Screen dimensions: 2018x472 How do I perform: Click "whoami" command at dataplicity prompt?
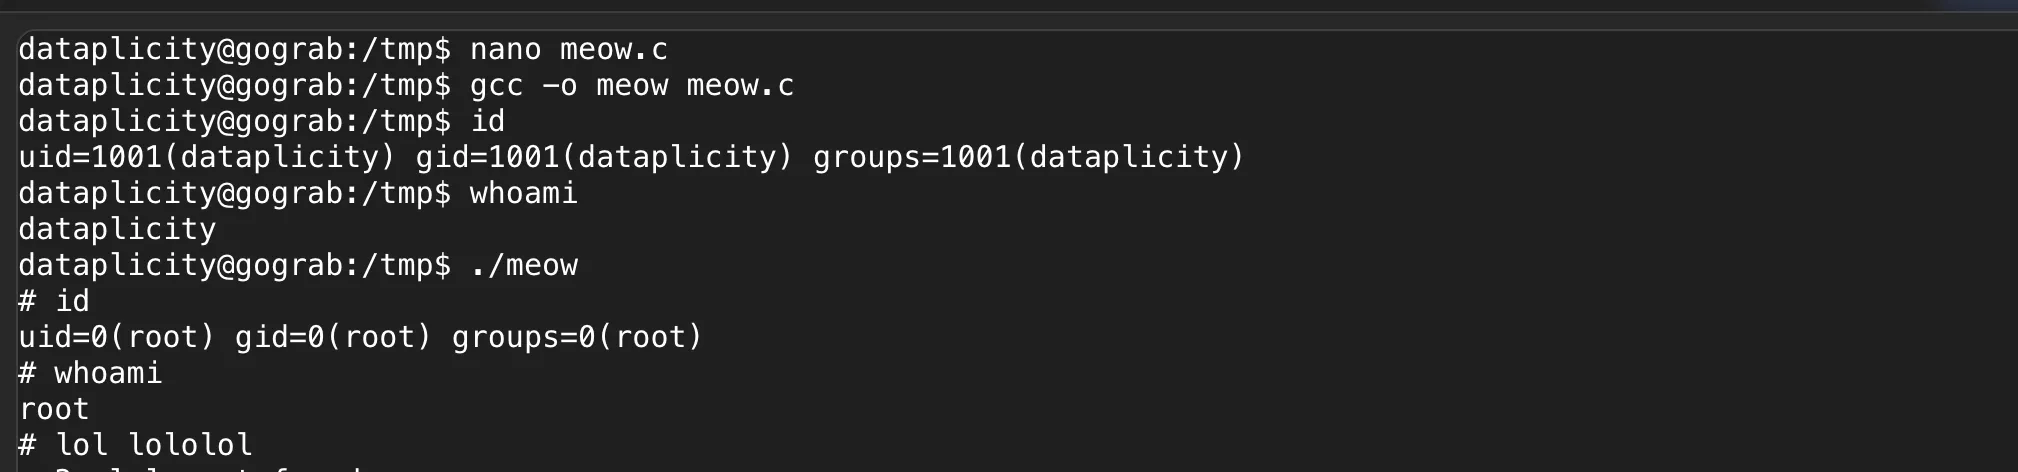pos(523,193)
